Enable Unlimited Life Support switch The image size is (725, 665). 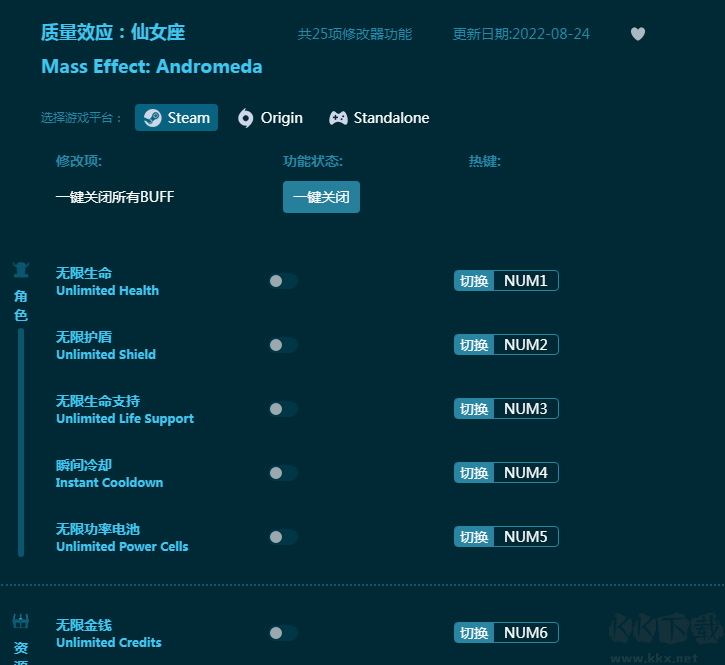tap(283, 409)
